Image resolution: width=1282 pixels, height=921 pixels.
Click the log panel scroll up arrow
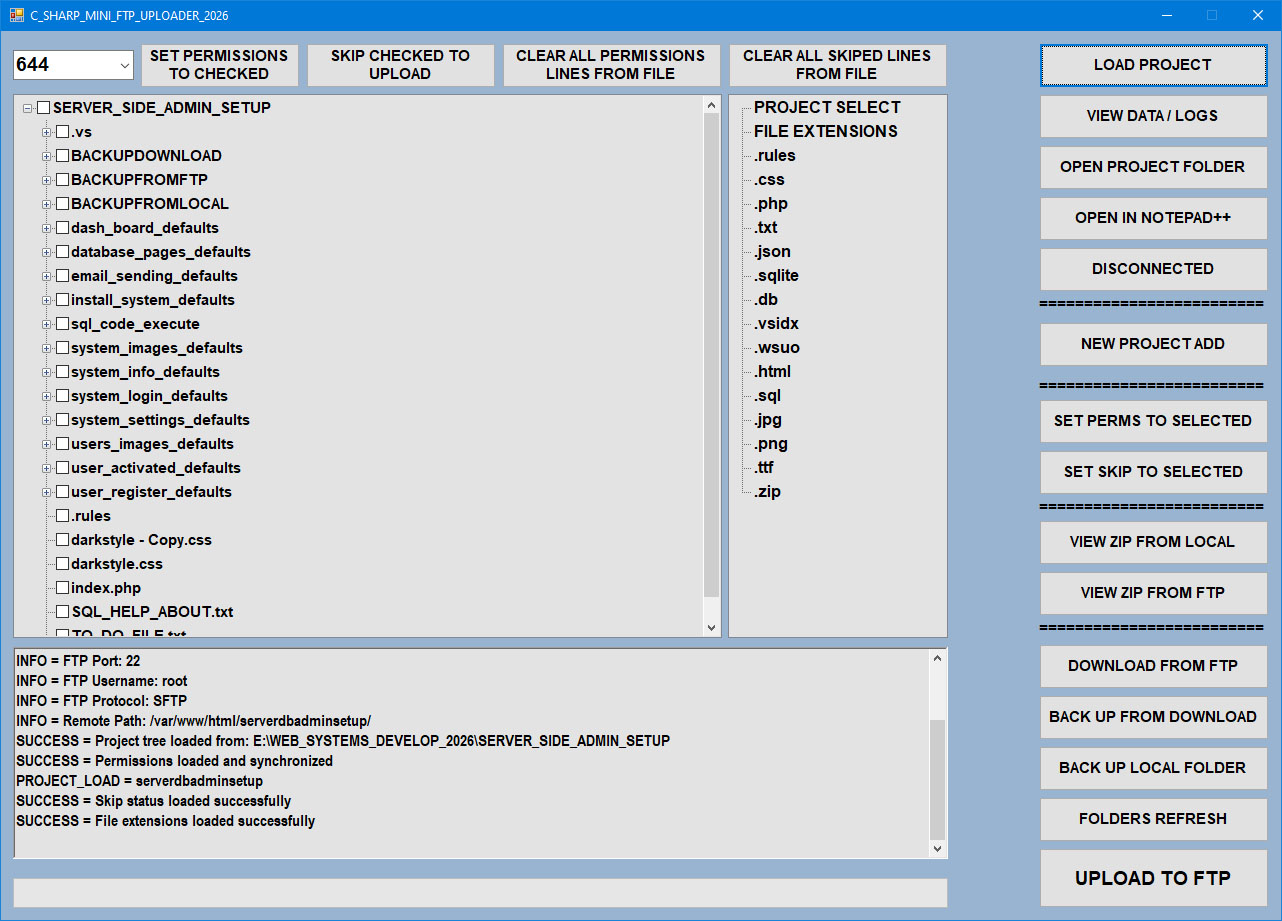[937, 659]
